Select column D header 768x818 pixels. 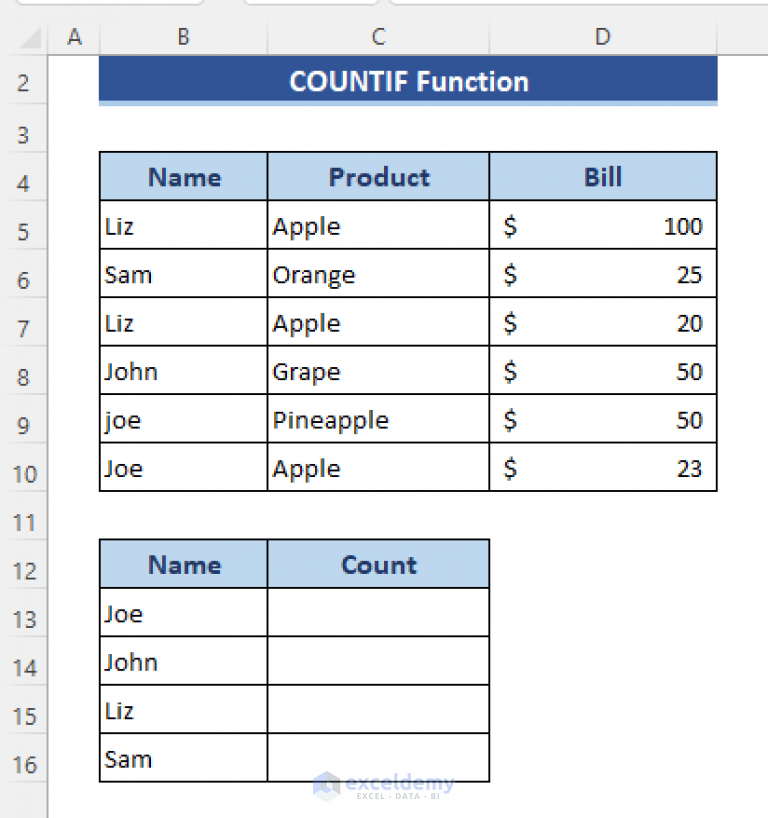[x=603, y=37]
